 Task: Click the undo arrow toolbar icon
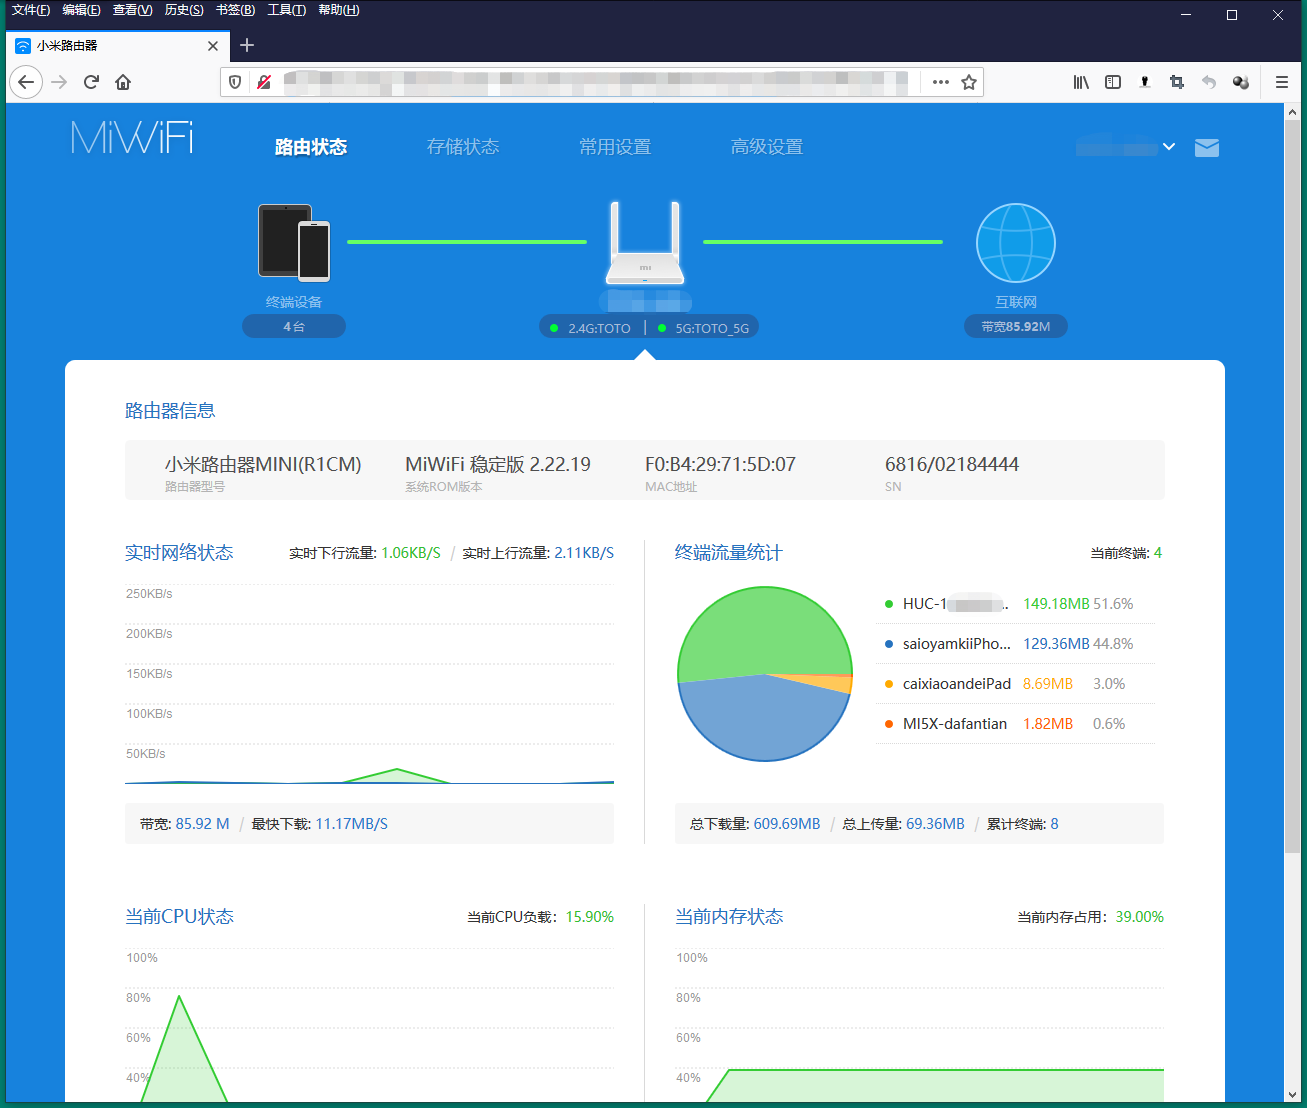click(1209, 82)
